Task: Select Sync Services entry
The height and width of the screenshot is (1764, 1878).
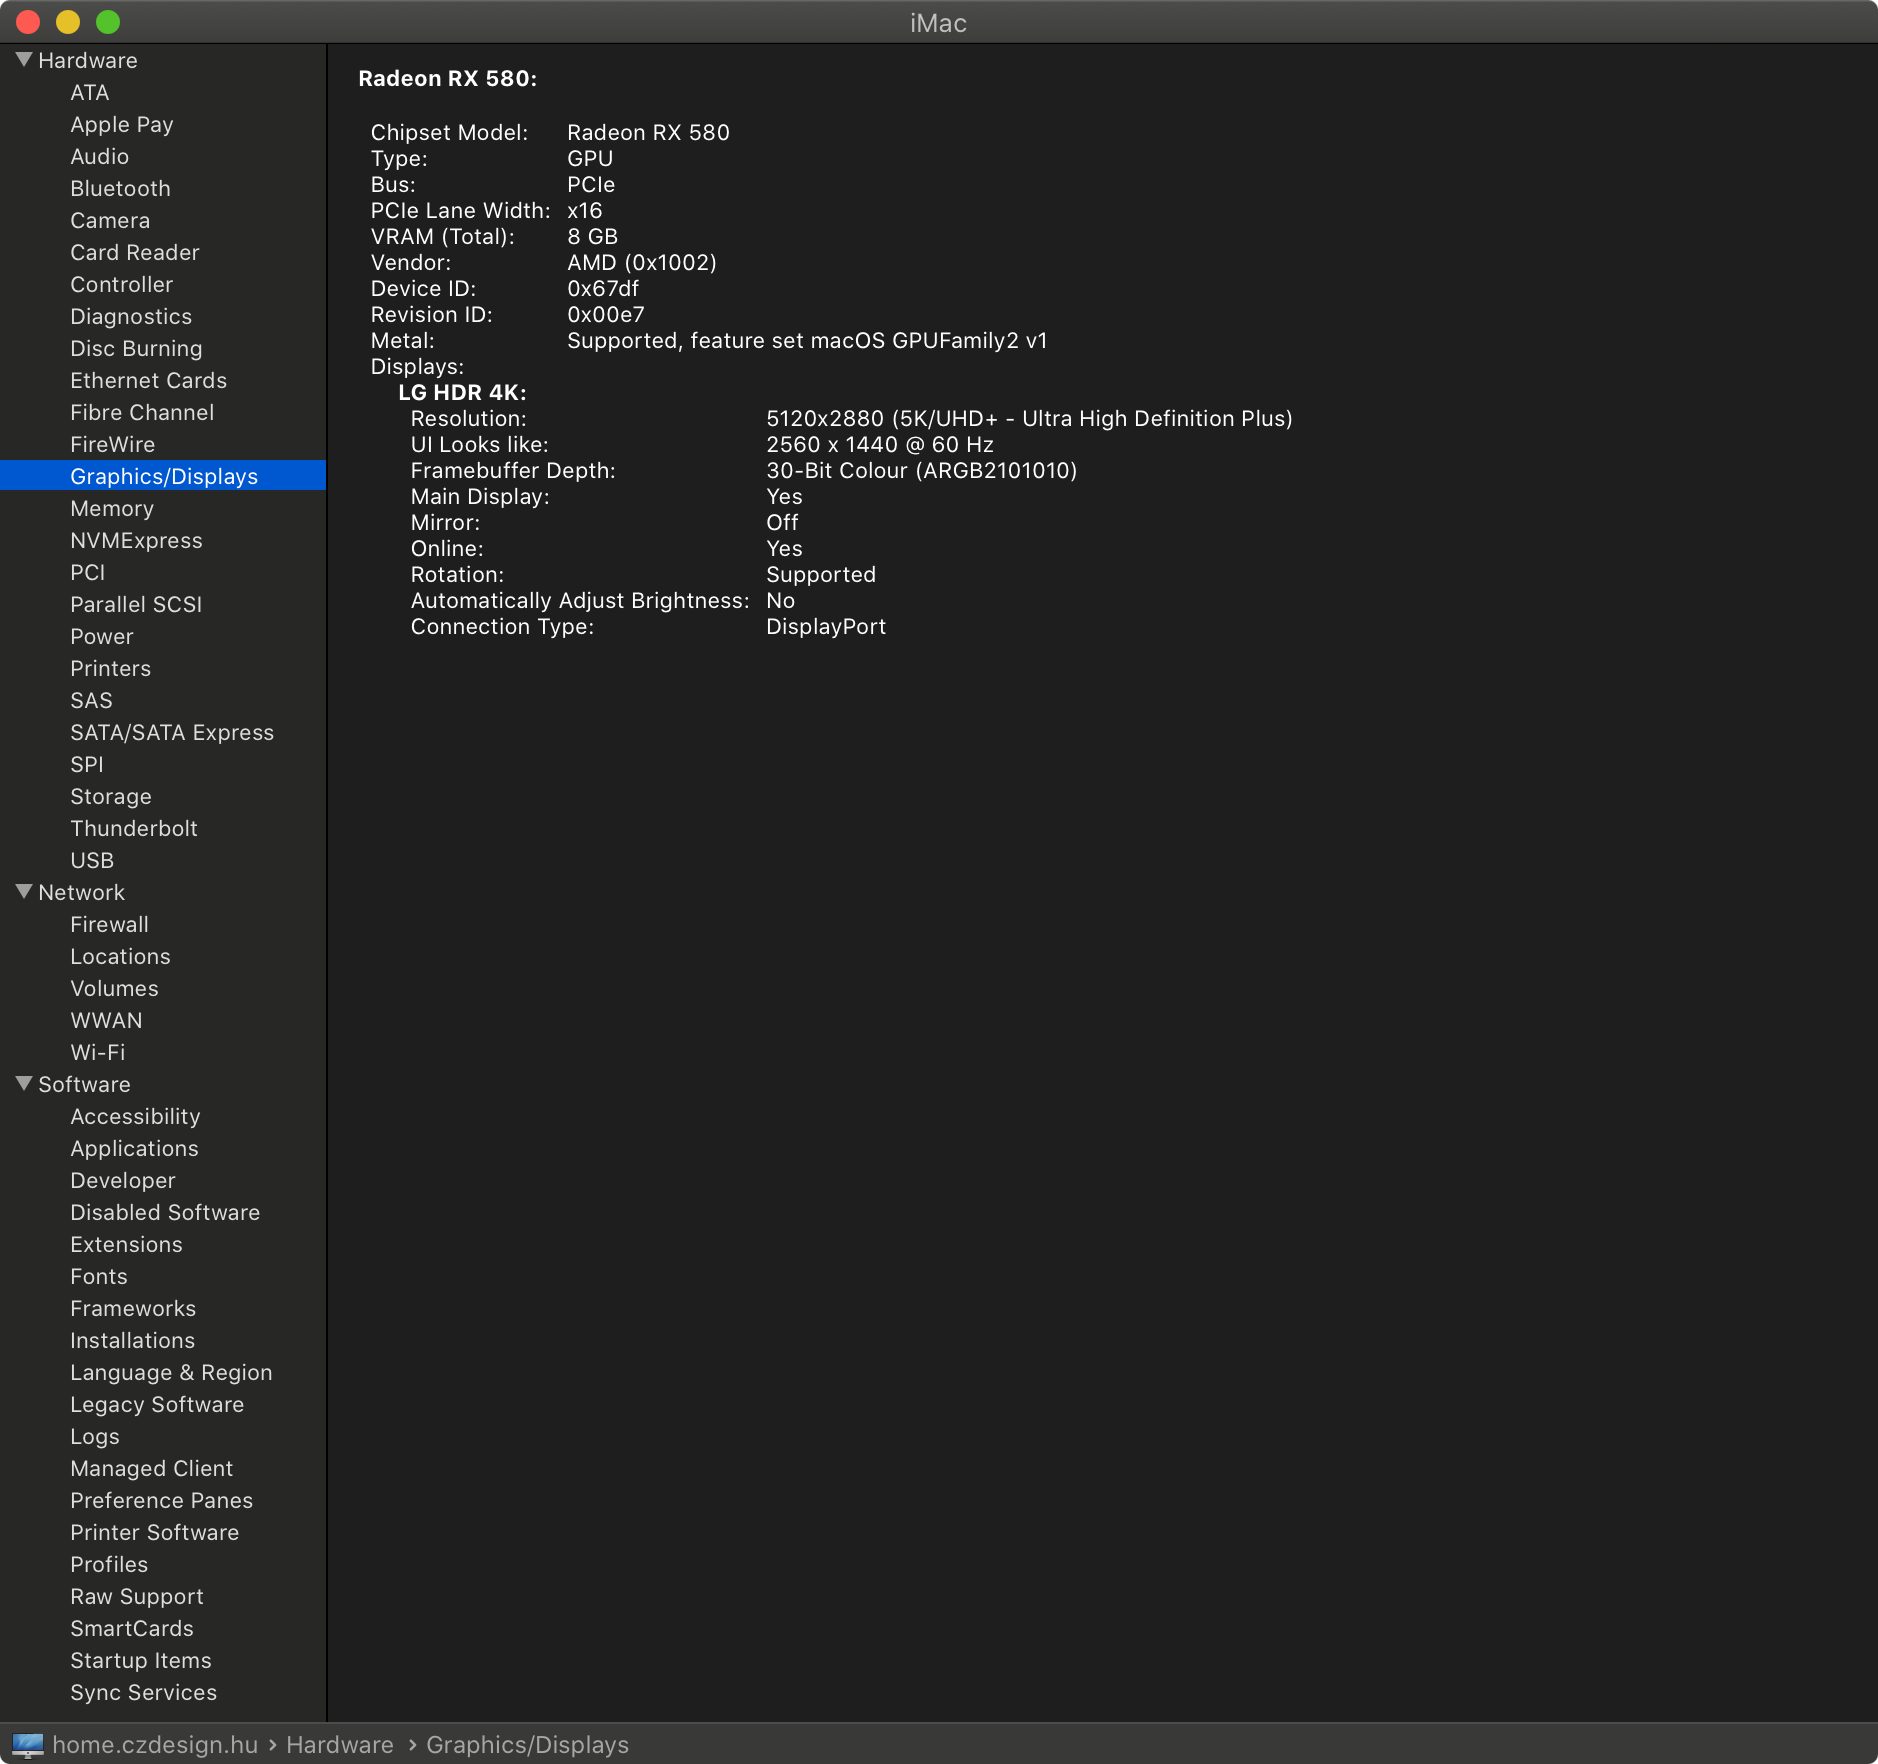Action: click(x=144, y=1693)
